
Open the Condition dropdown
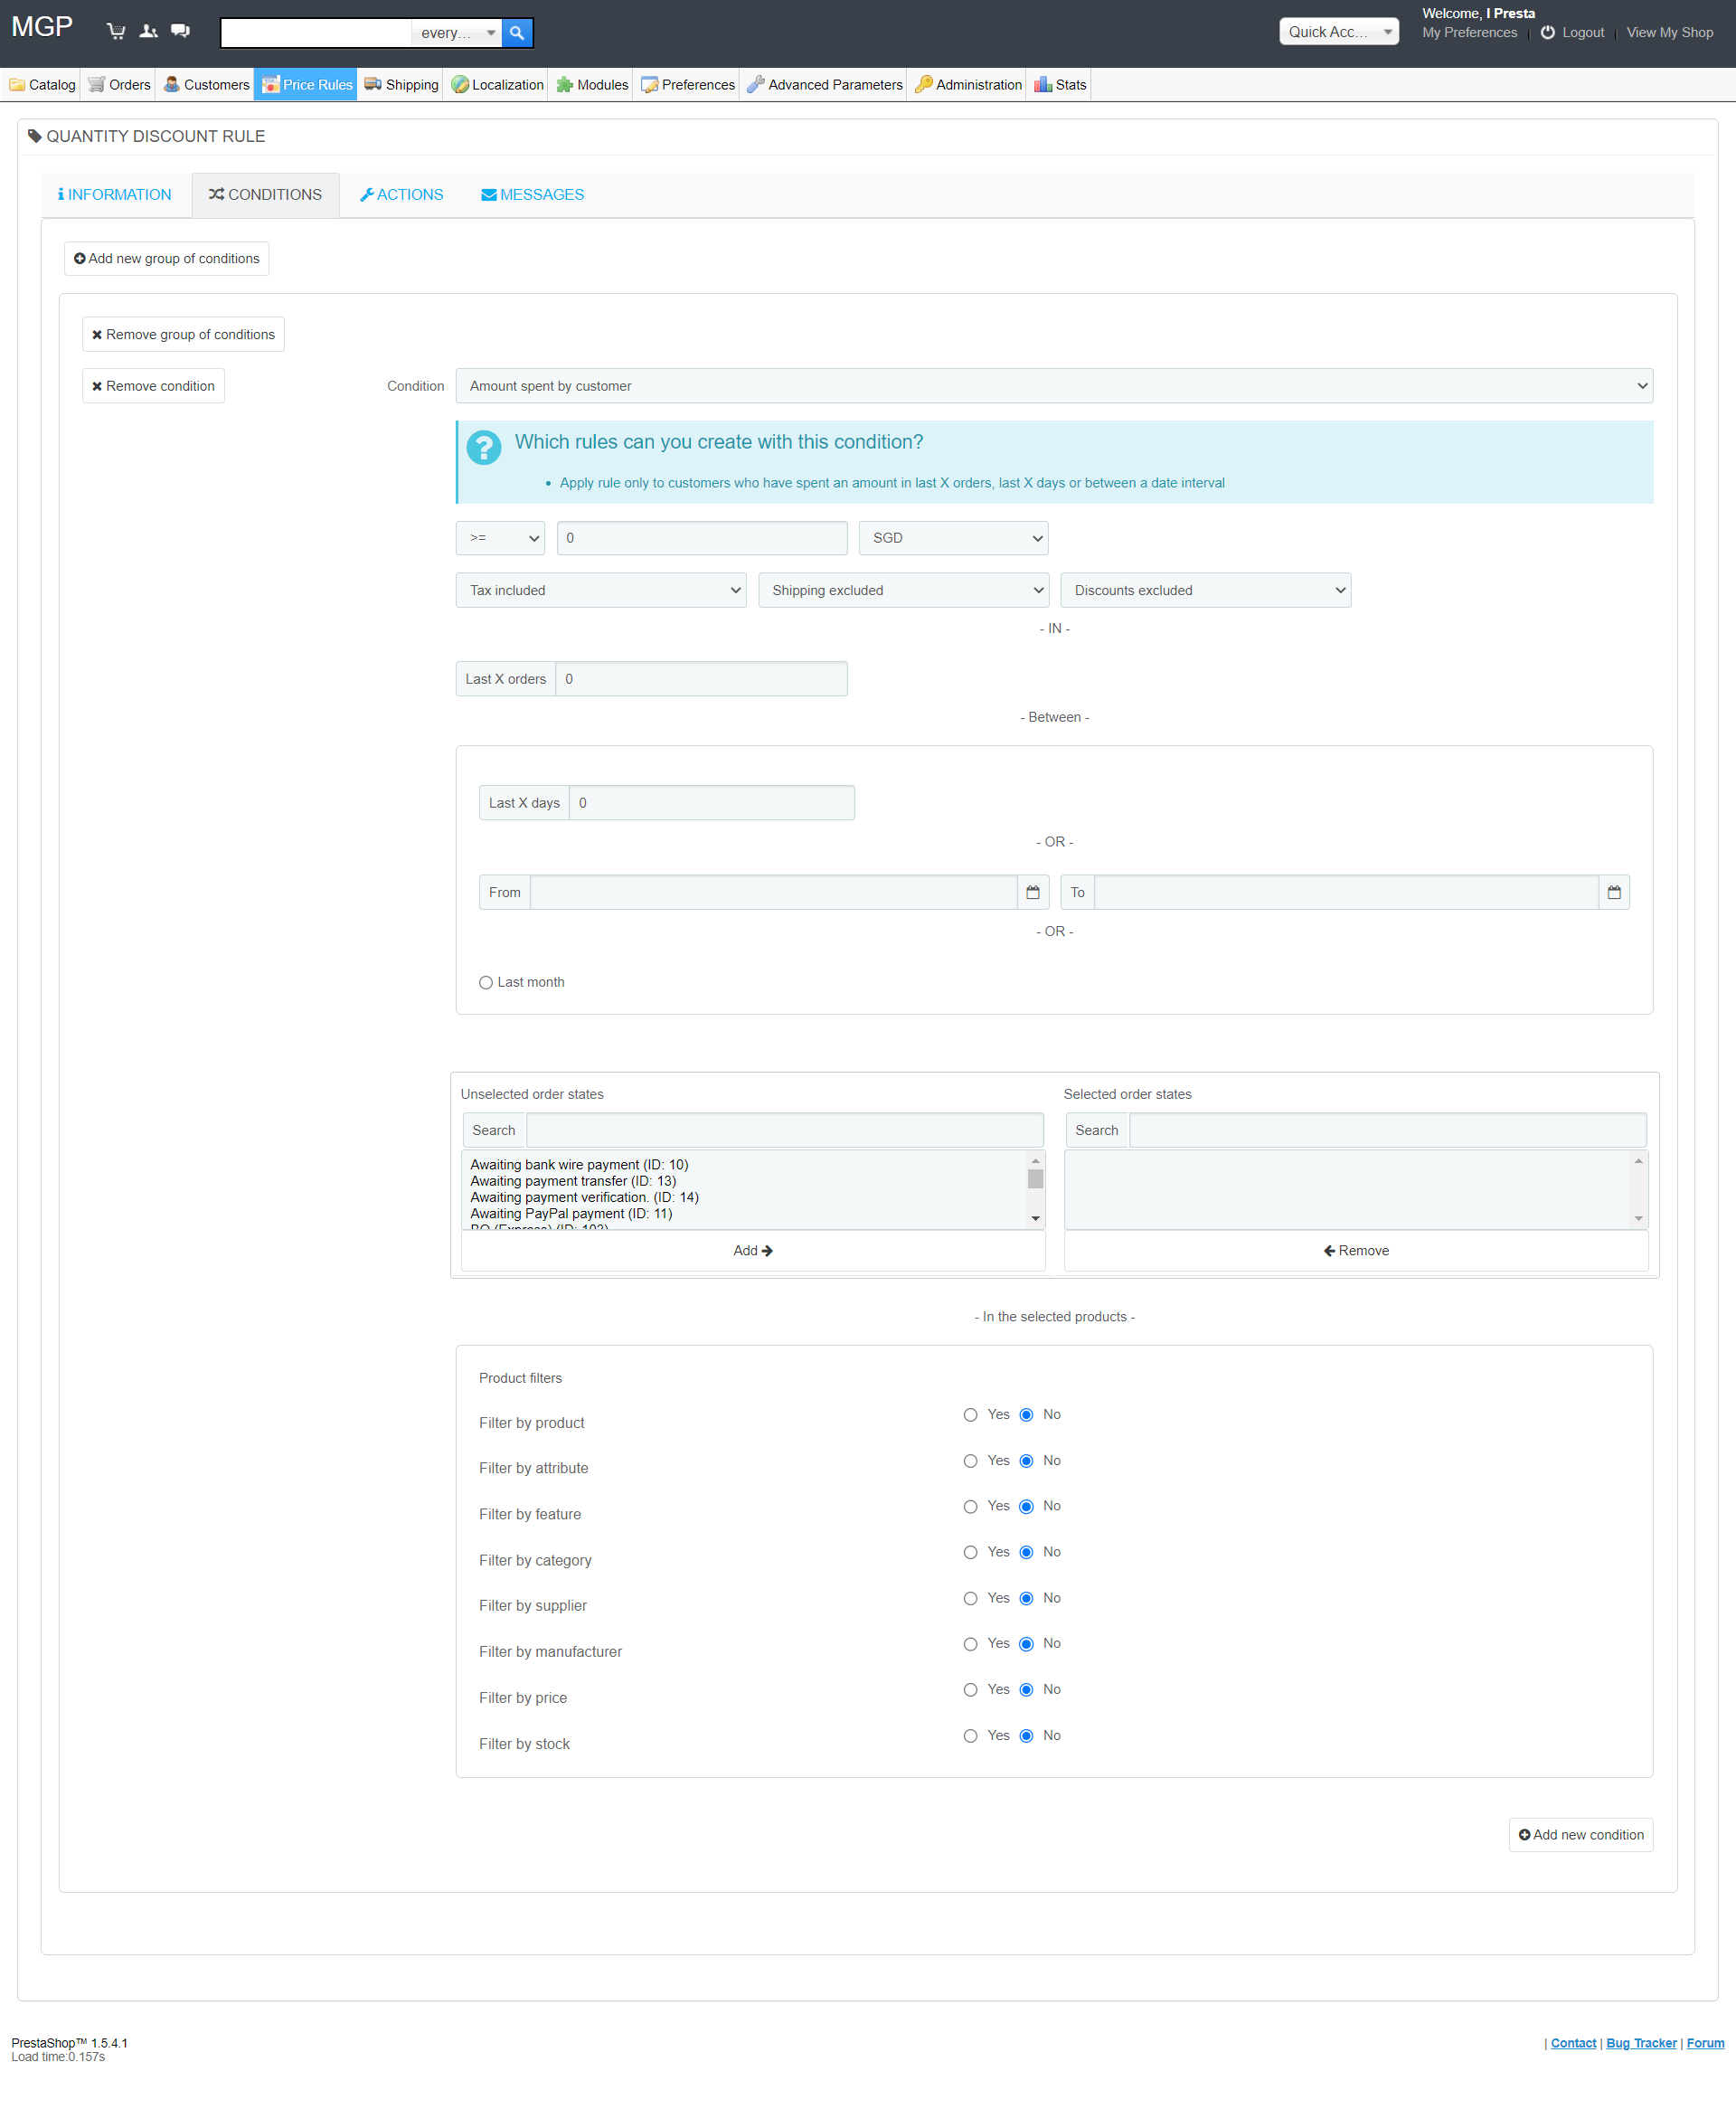(x=1053, y=386)
